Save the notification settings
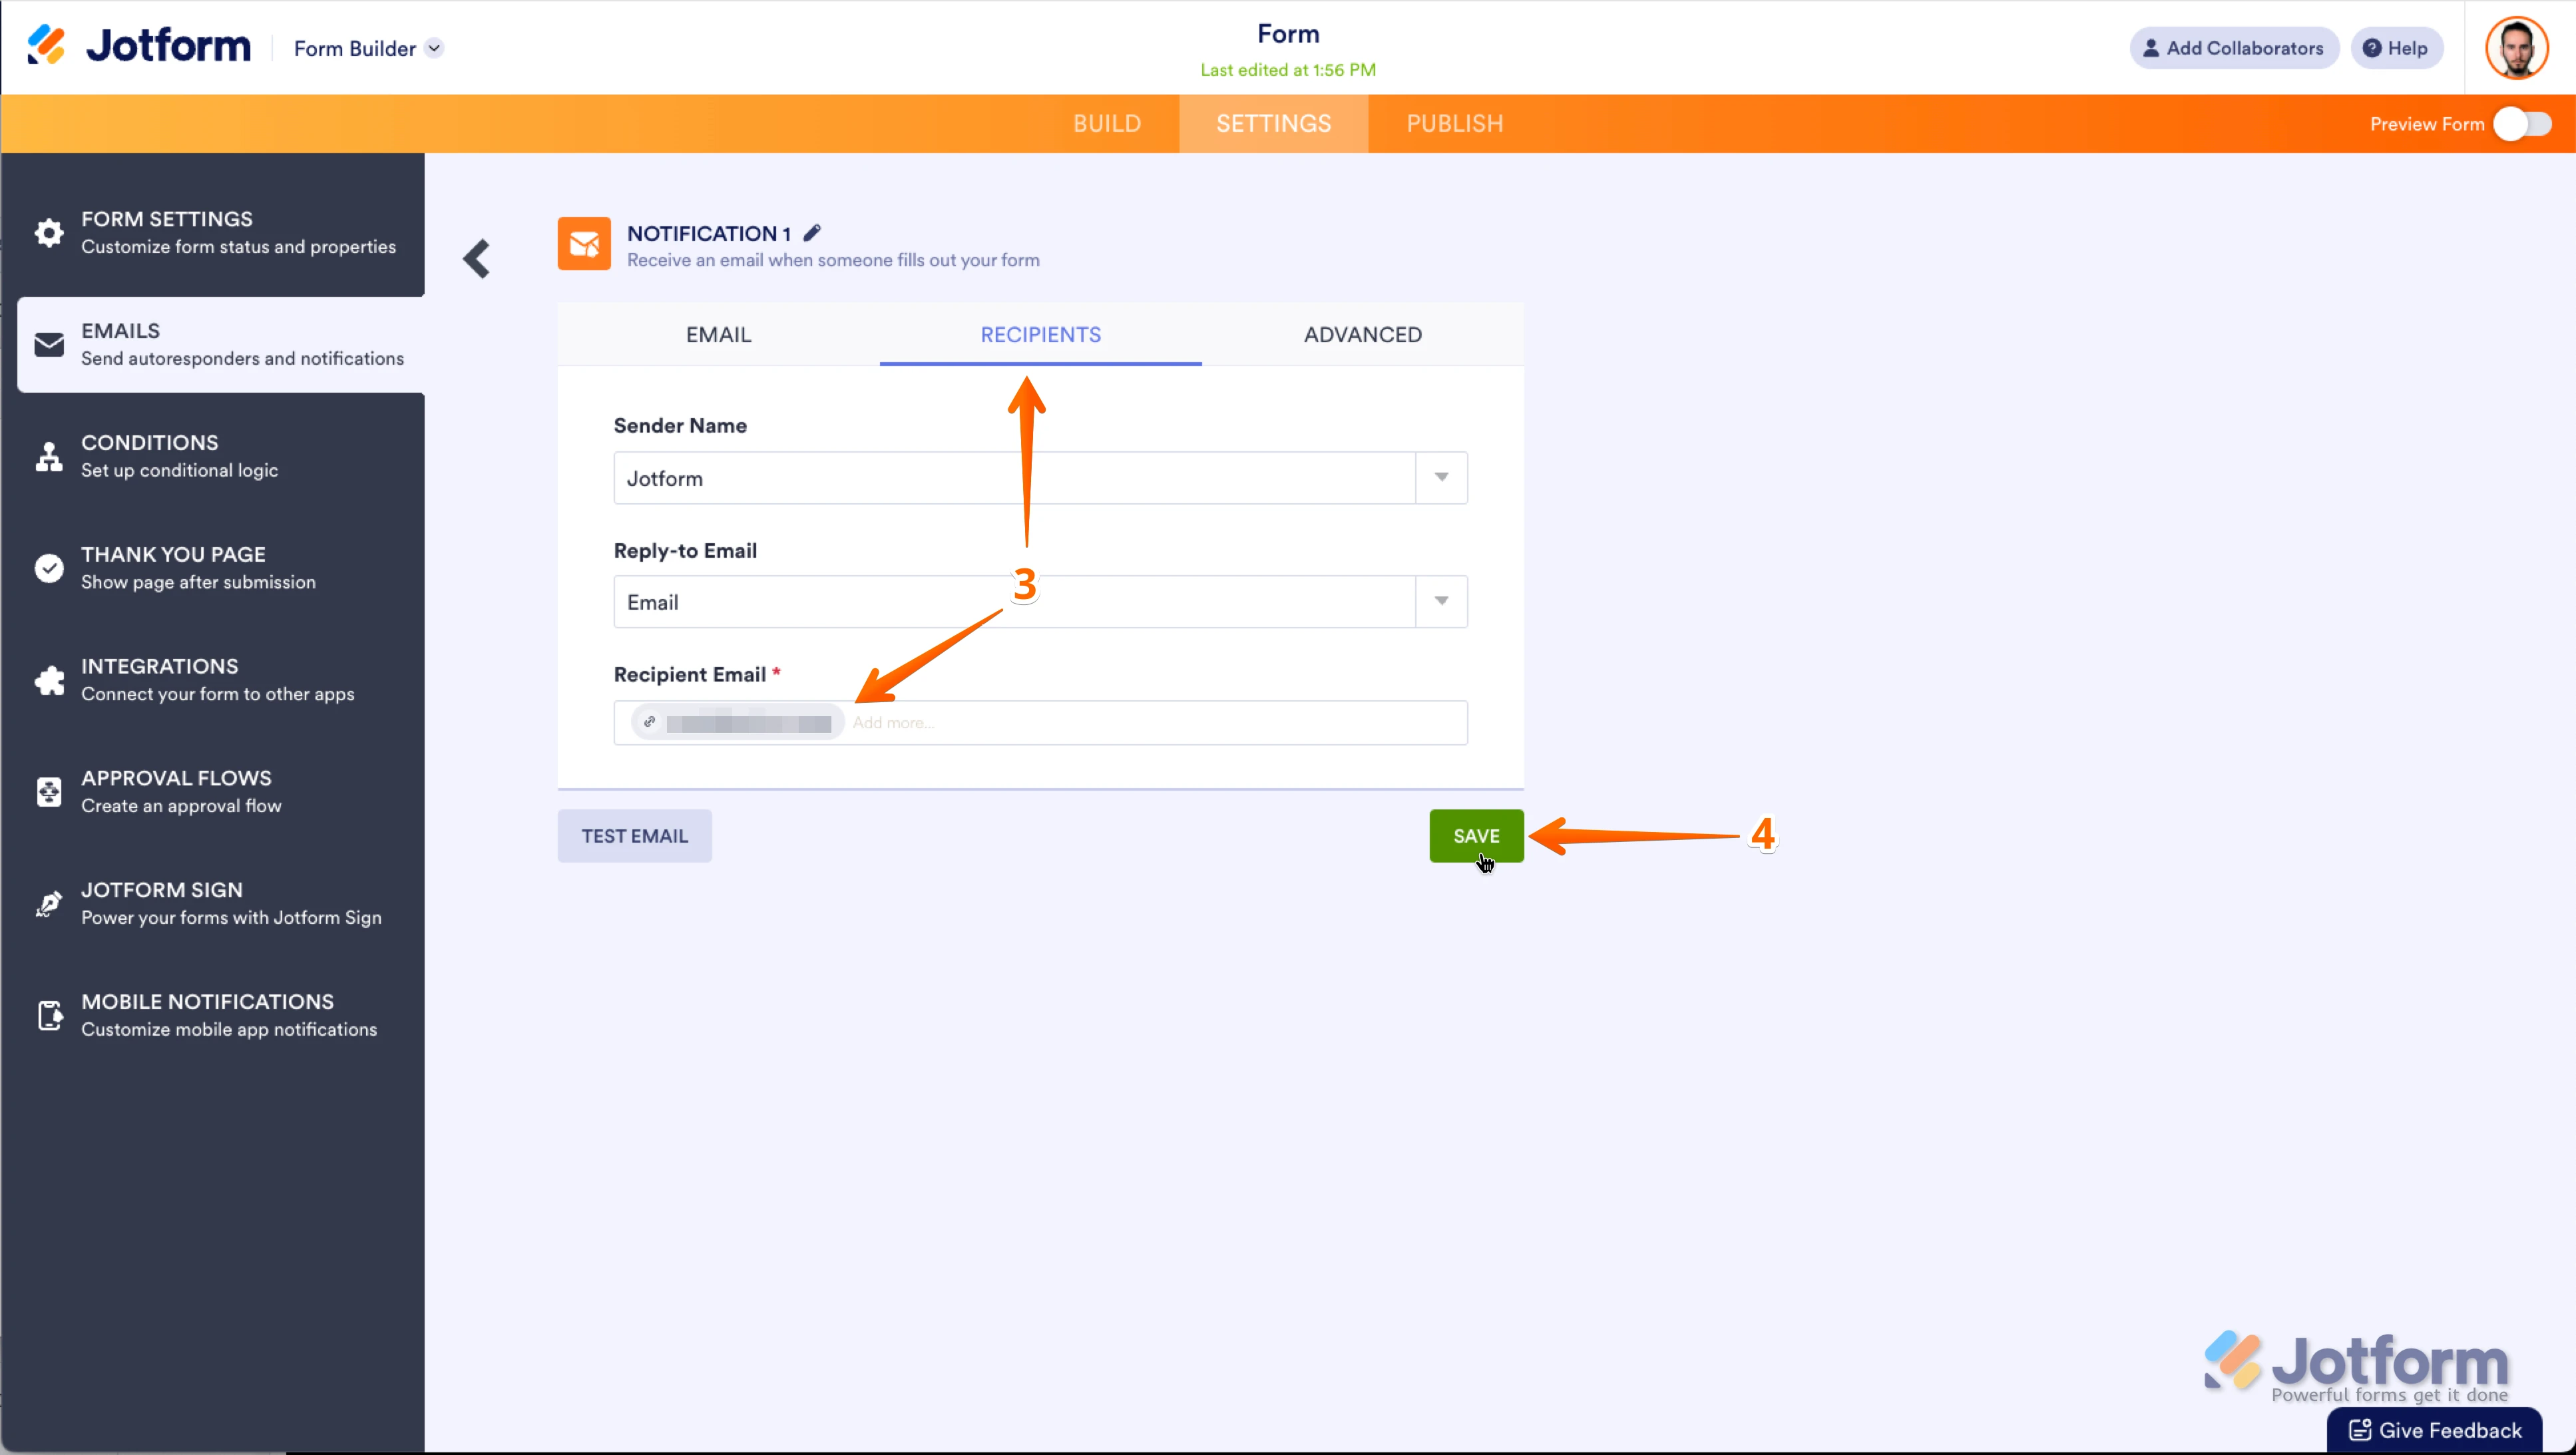This screenshot has width=2576, height=1455. pyautogui.click(x=1476, y=835)
